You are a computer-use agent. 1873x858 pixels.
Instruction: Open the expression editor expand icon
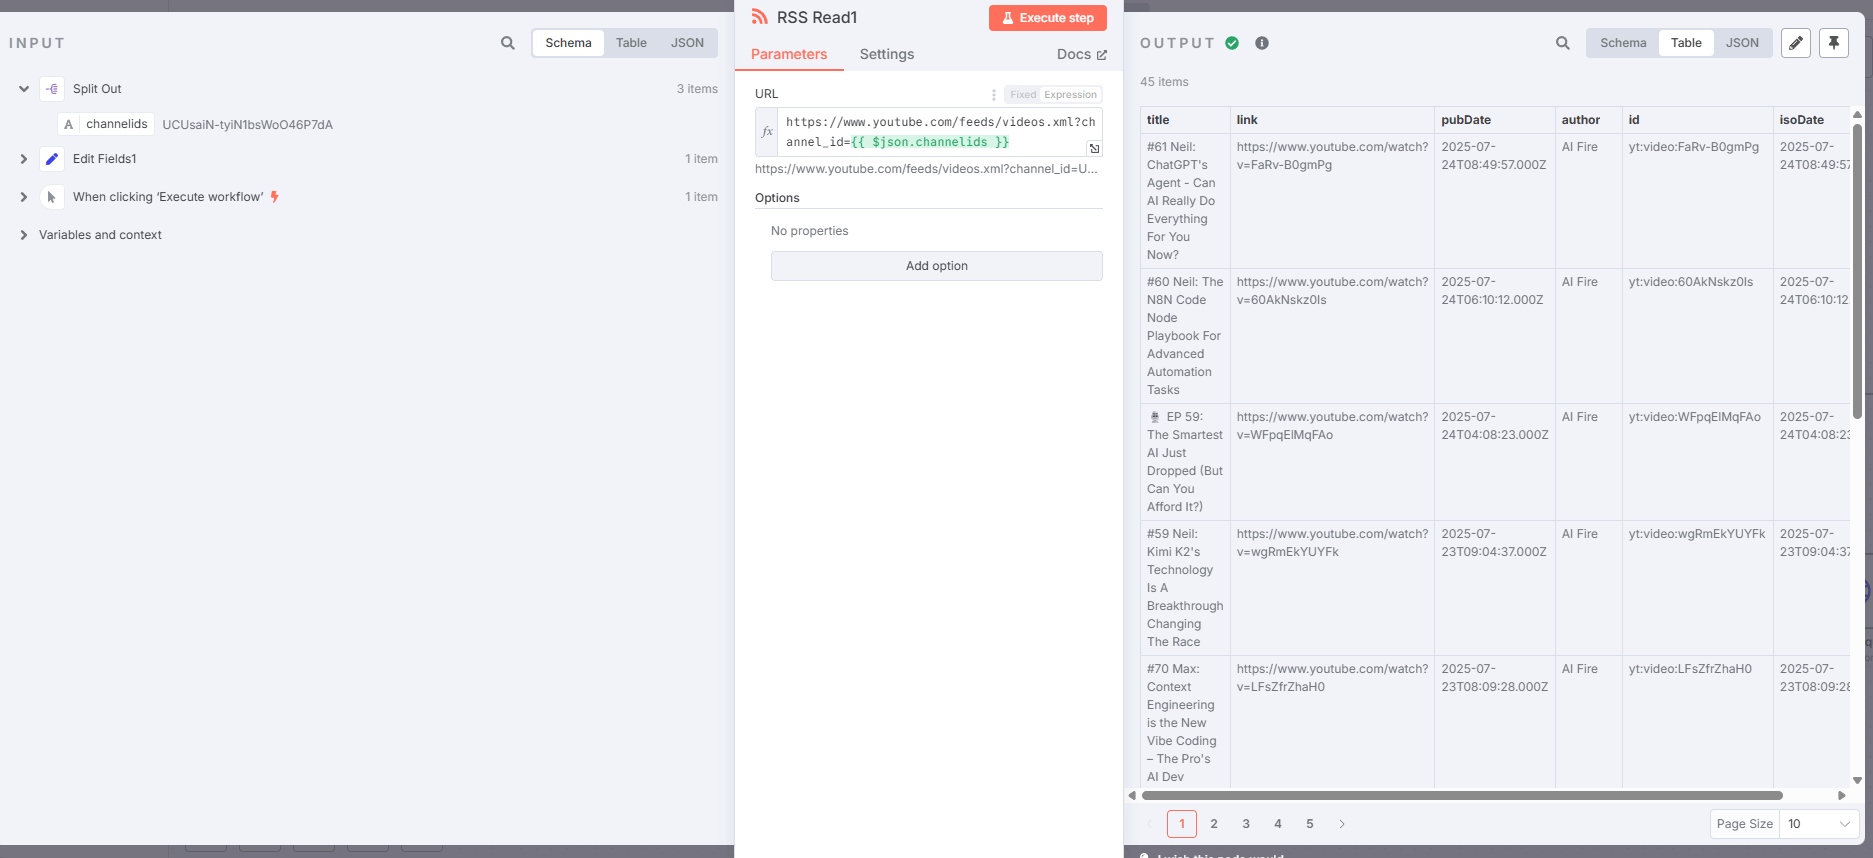click(x=1094, y=148)
